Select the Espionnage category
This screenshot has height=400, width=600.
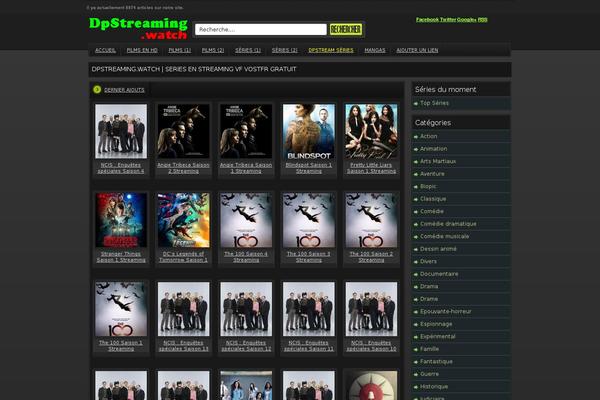pyautogui.click(x=436, y=324)
